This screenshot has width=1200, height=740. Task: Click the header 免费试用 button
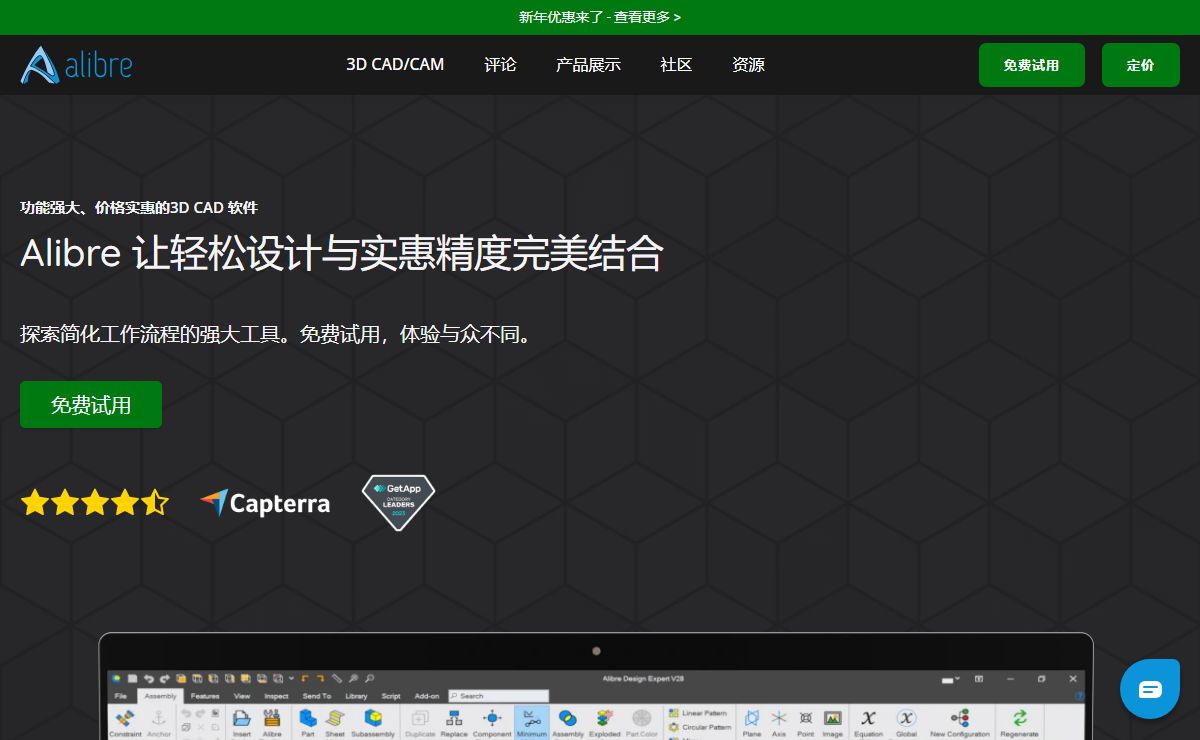[x=1032, y=65]
